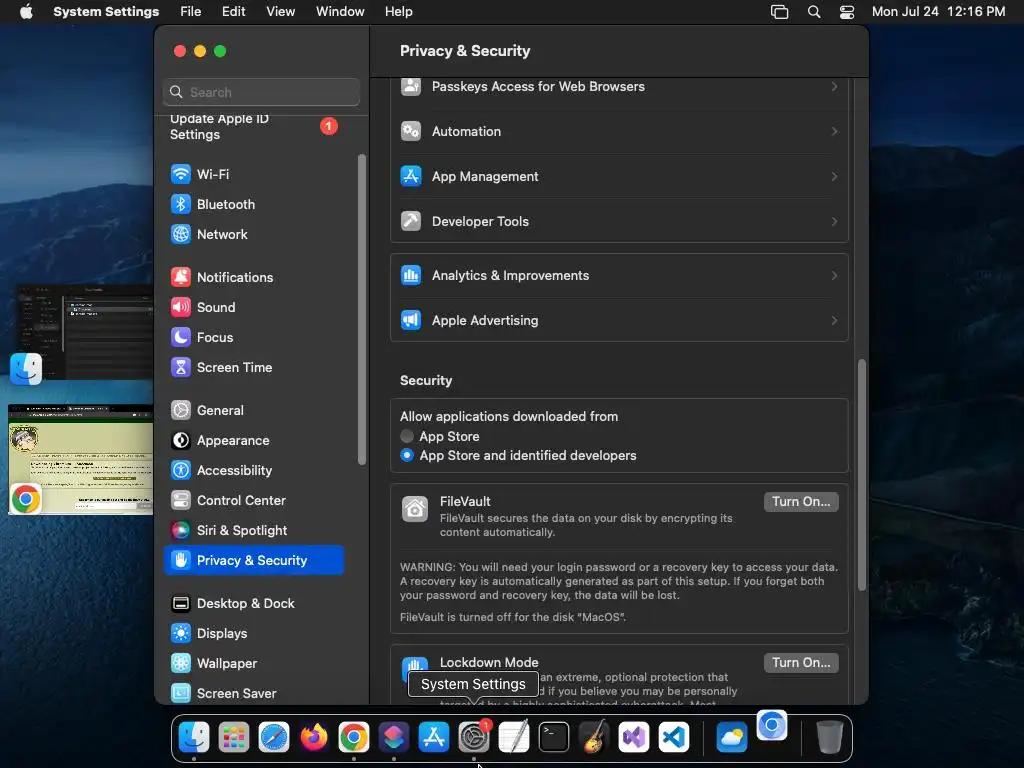Open the Appearance icon in sidebar
Viewport: 1024px width, 768px height.
tap(181, 441)
